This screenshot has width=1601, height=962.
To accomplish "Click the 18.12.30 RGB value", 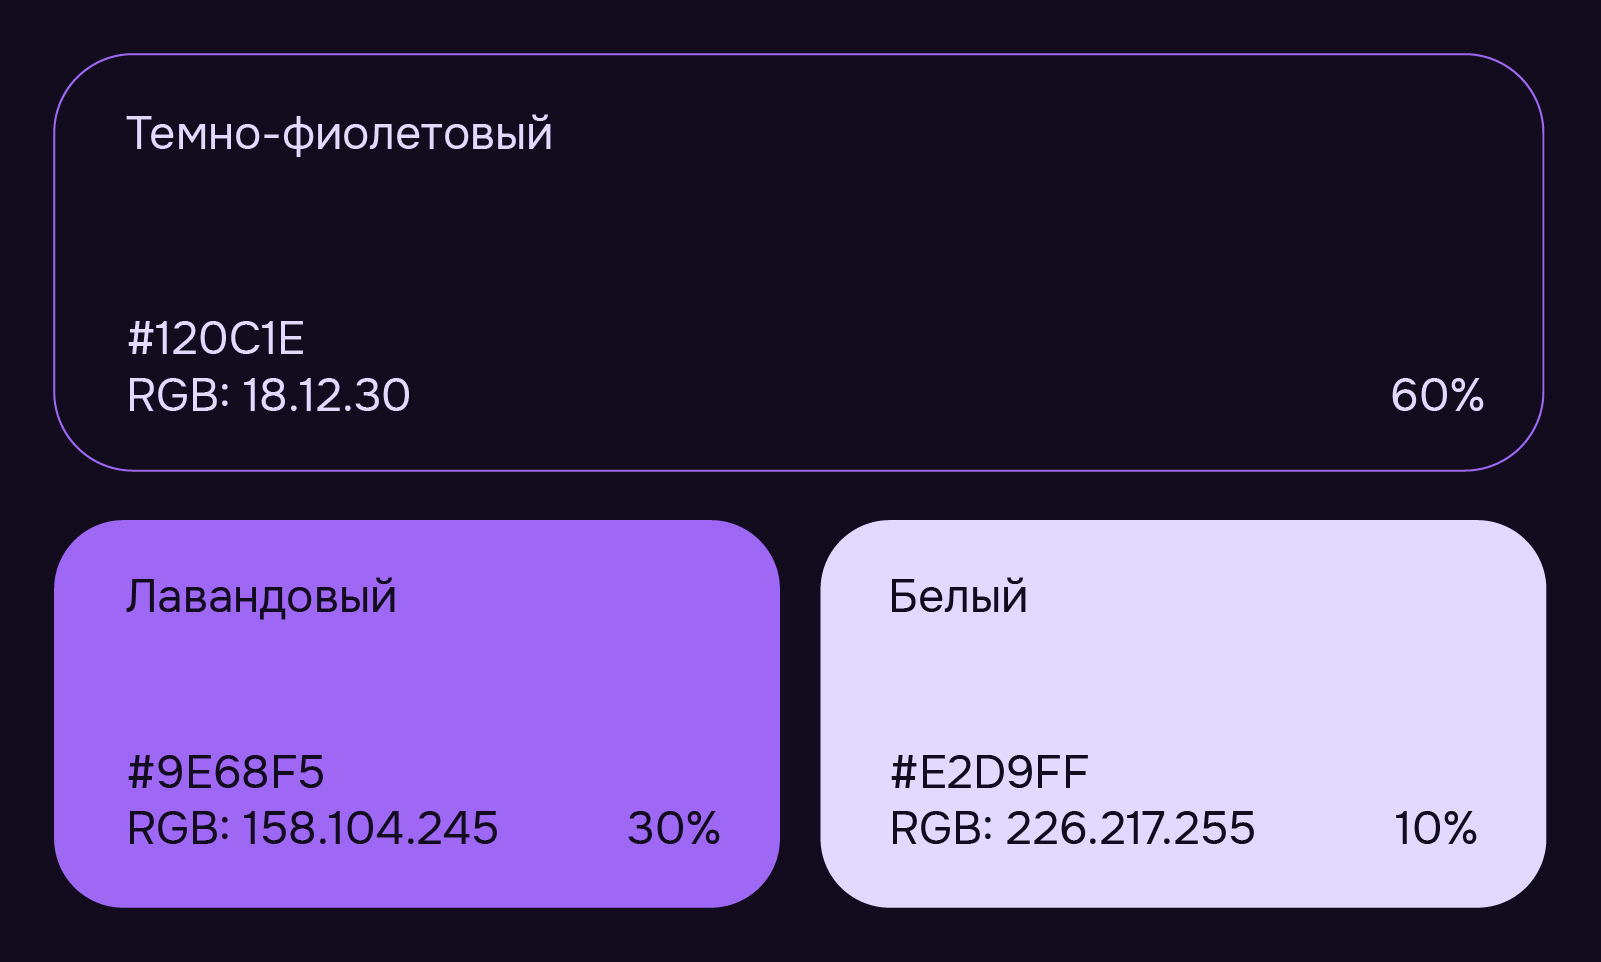I will click(x=326, y=396).
